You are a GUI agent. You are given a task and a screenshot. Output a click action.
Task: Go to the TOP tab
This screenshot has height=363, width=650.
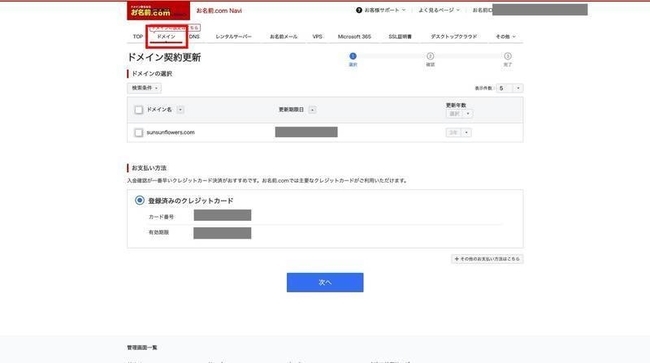tap(138, 36)
